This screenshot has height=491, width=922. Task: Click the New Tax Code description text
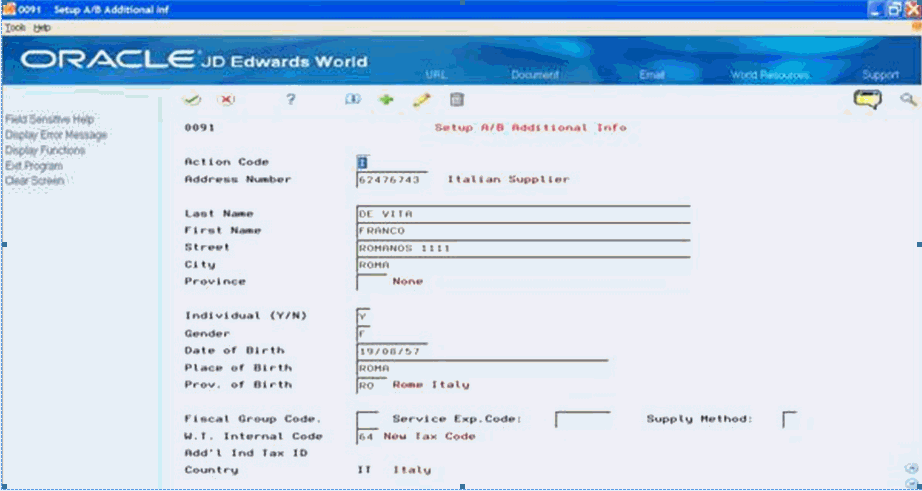click(x=429, y=436)
